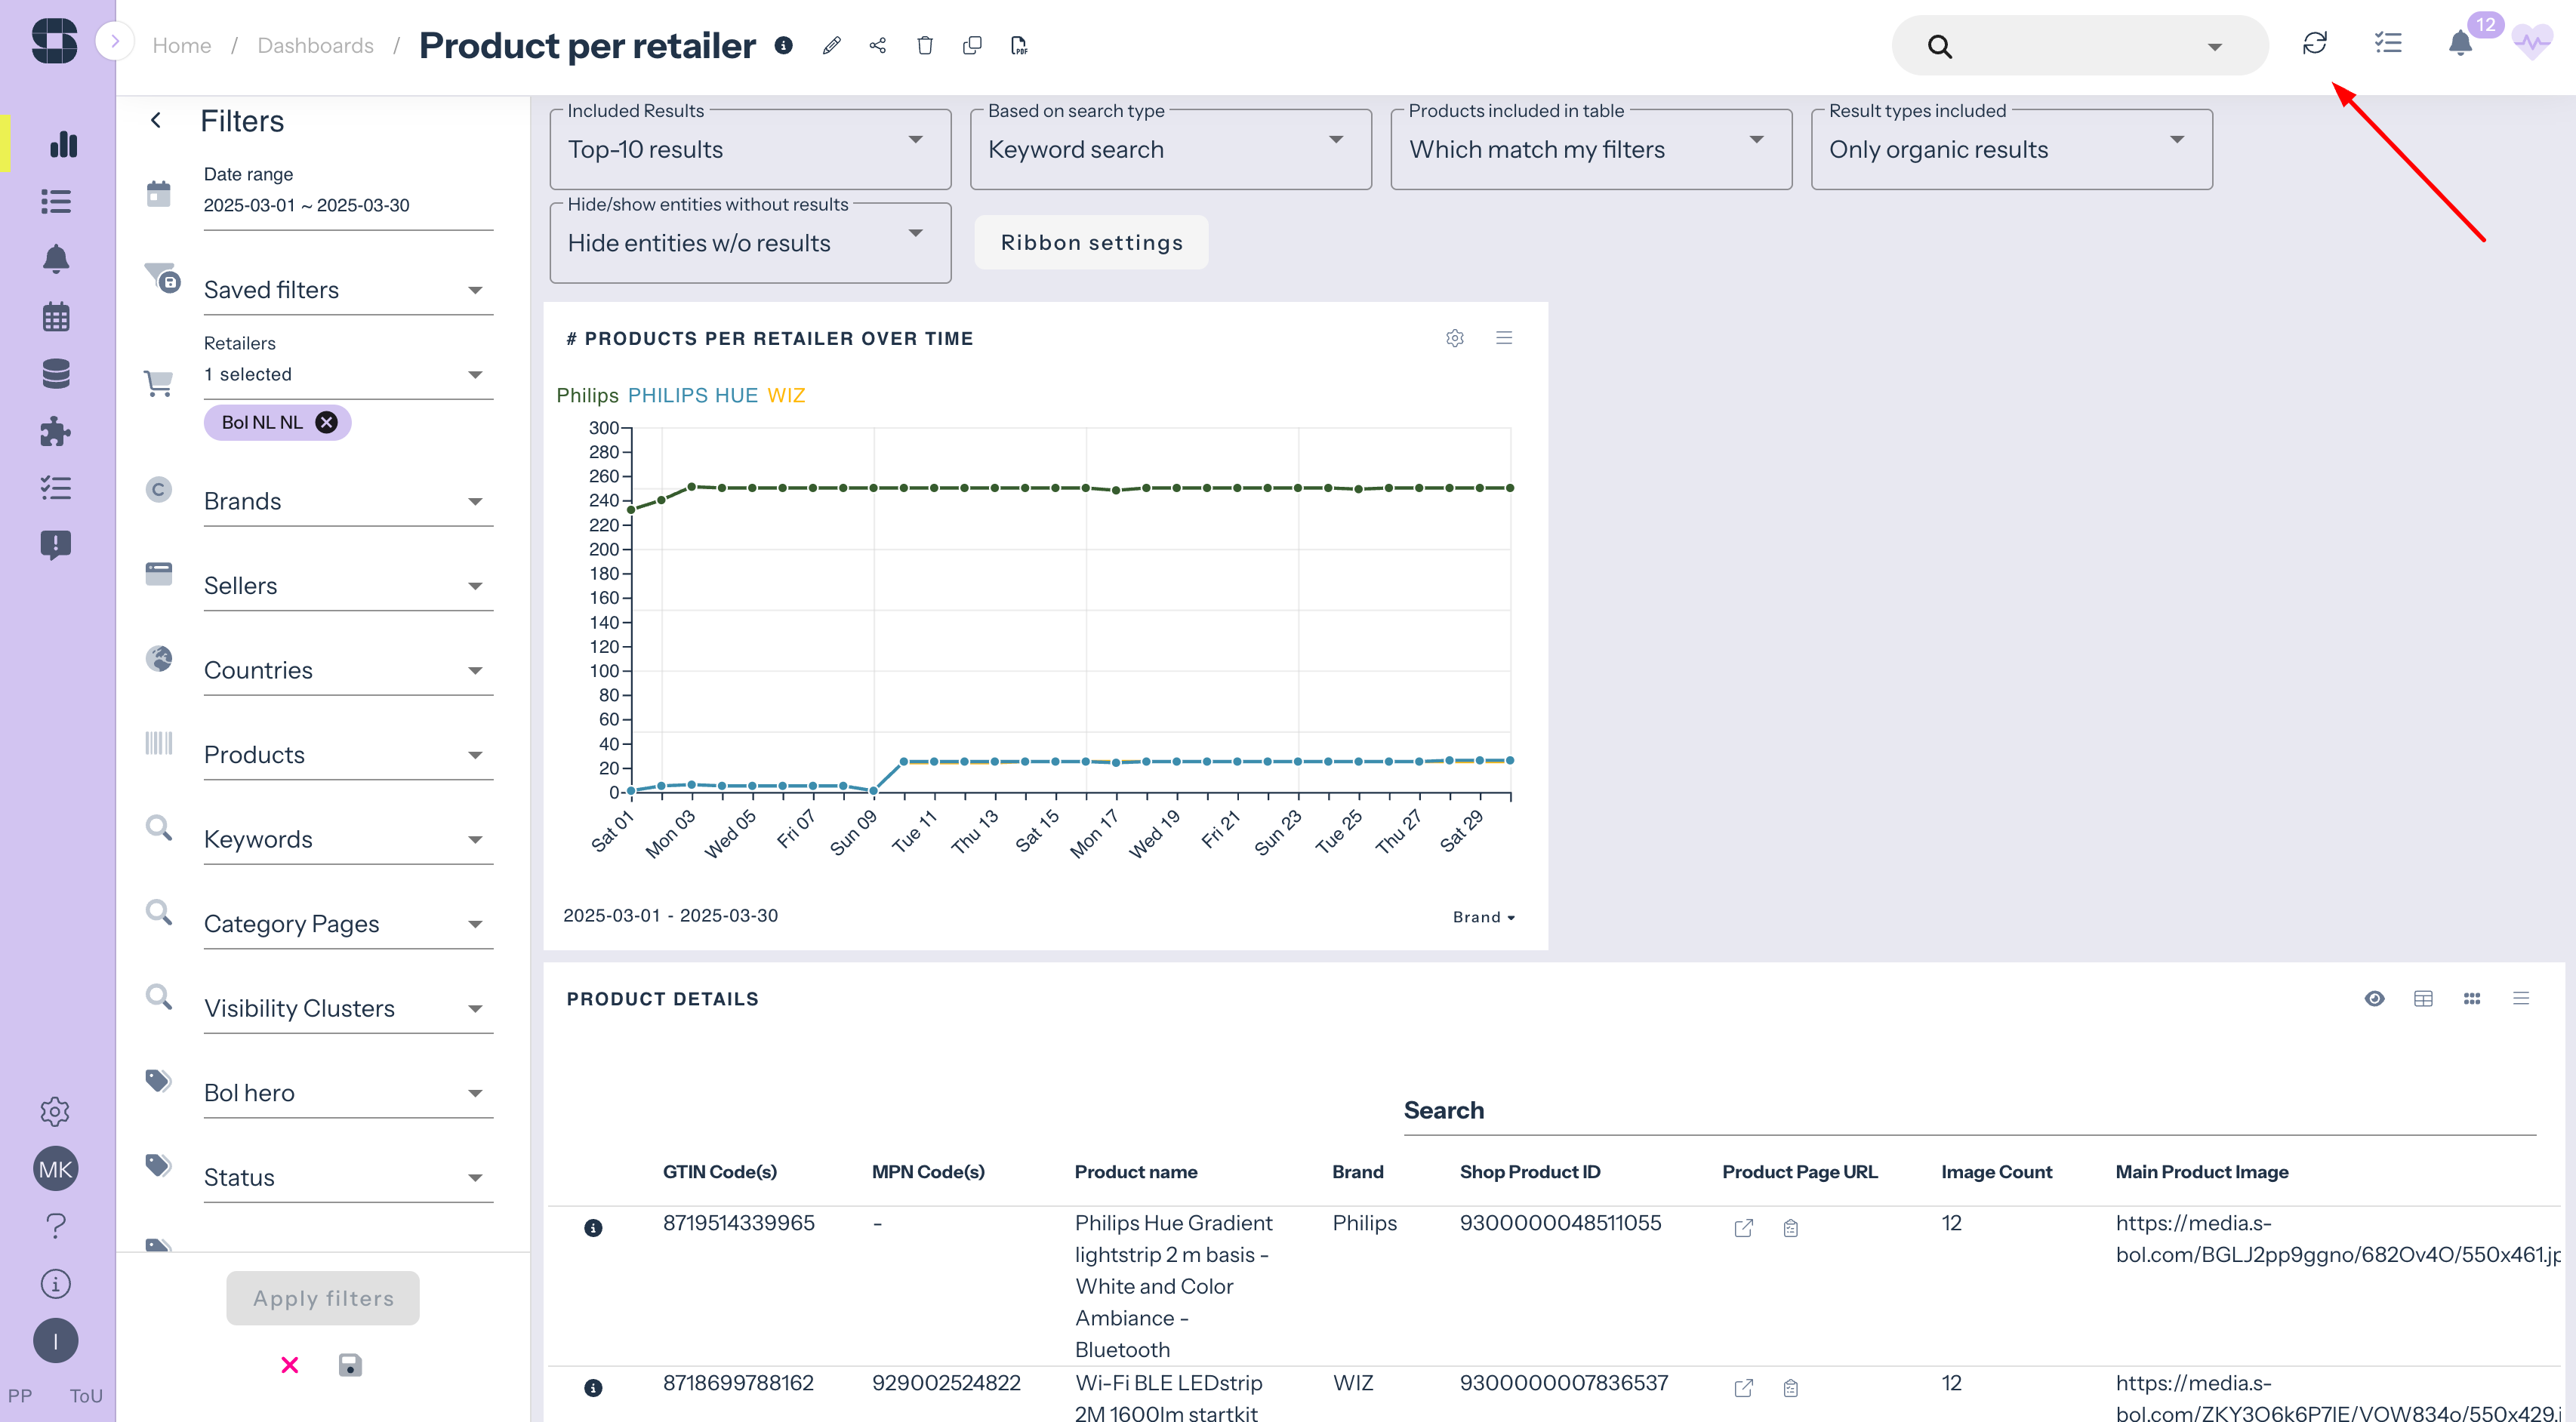
Task: Open Result types included dropdown
Action: [2011, 149]
